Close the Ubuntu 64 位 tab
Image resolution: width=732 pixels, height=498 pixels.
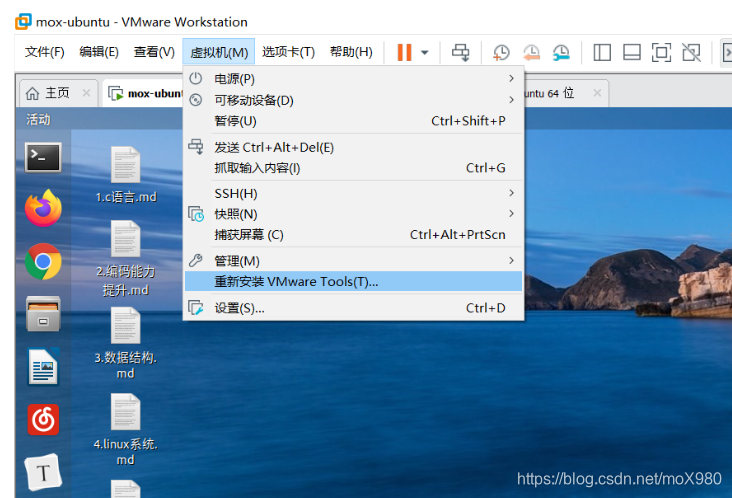597,93
